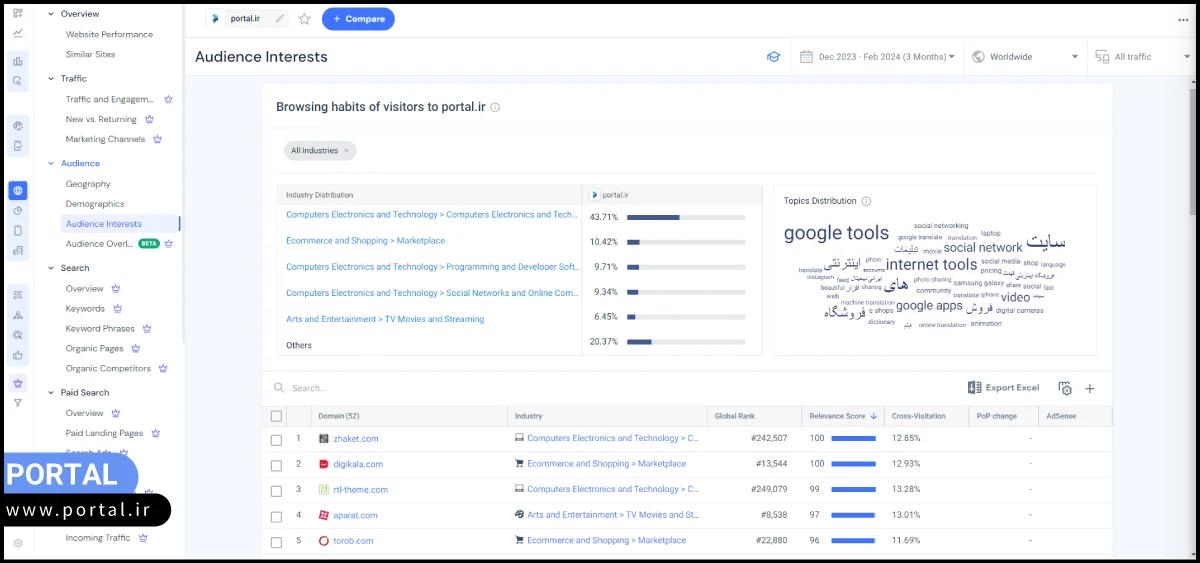Click info icon next to Topics Distribution
The height and width of the screenshot is (563, 1200).
pos(866,201)
